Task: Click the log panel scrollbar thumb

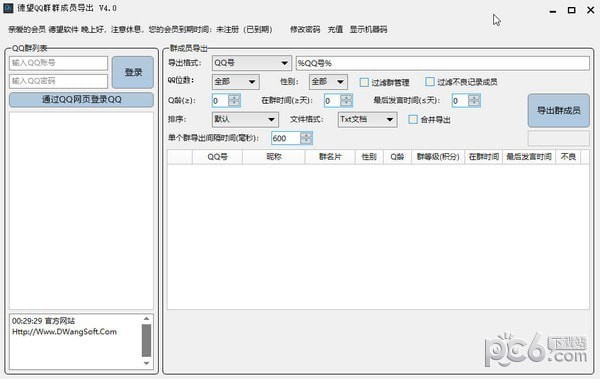Action: tap(147, 340)
